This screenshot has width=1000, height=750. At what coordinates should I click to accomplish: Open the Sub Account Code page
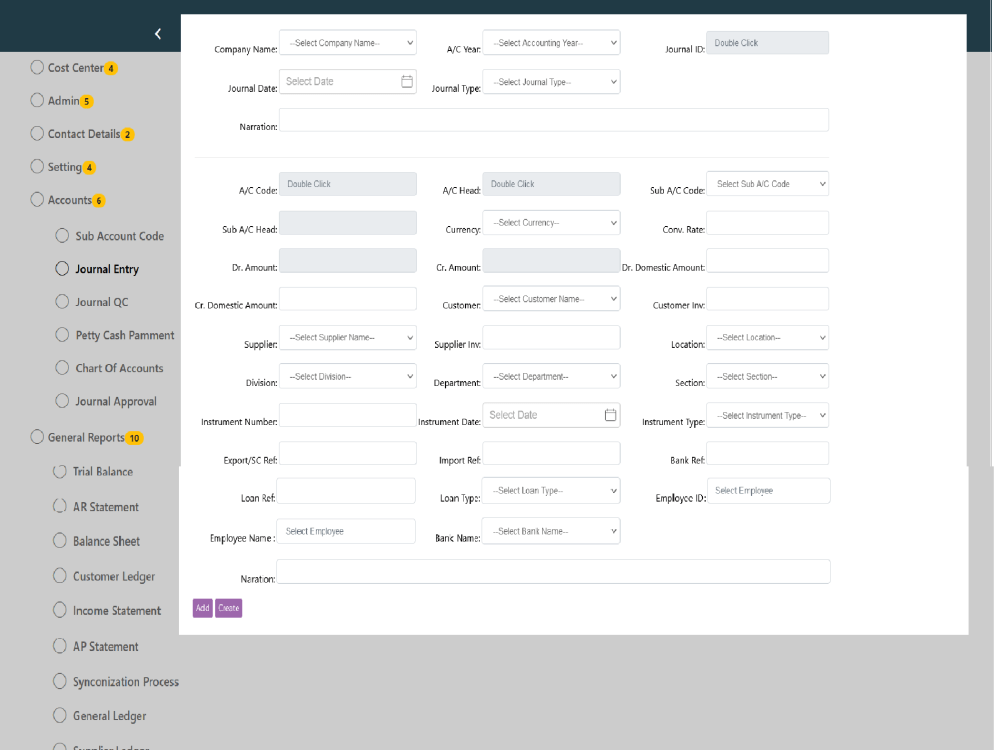coord(119,236)
